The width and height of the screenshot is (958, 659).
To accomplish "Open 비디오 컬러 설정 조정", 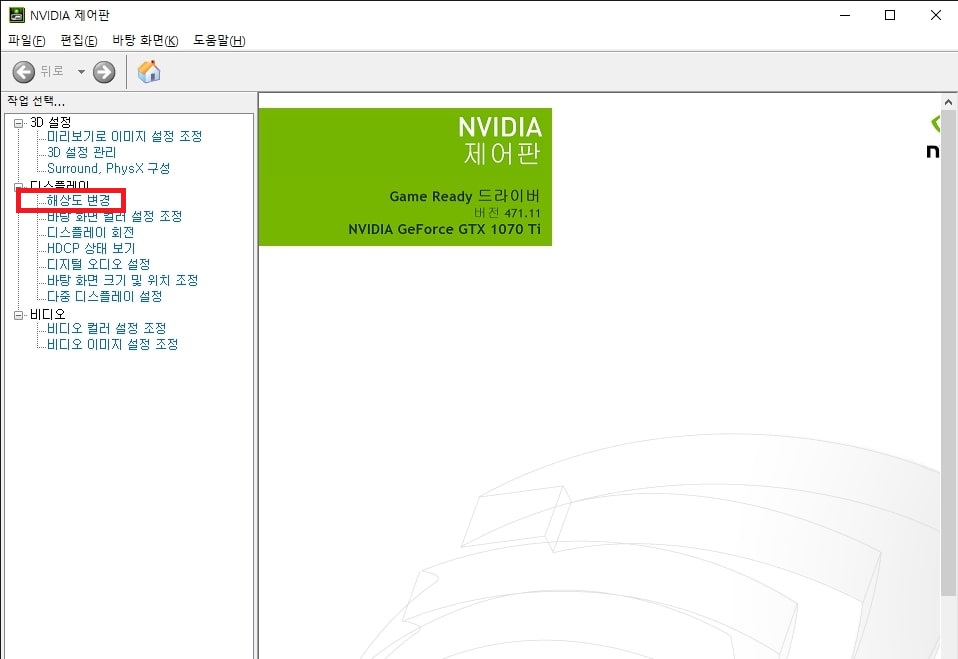I will coord(106,328).
